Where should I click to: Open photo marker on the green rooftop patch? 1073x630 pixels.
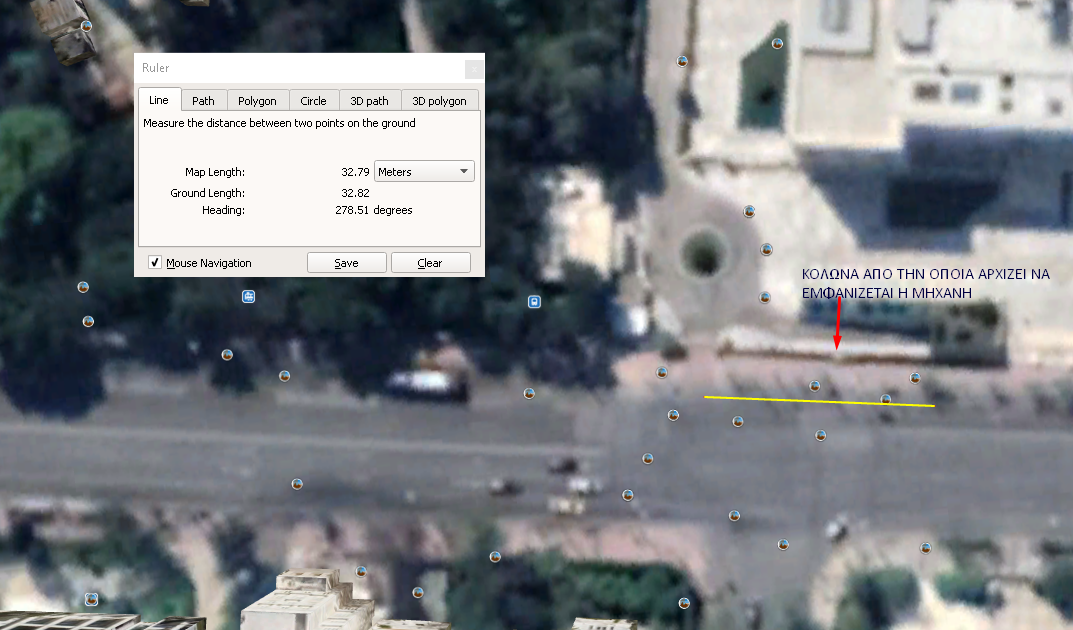click(777, 44)
